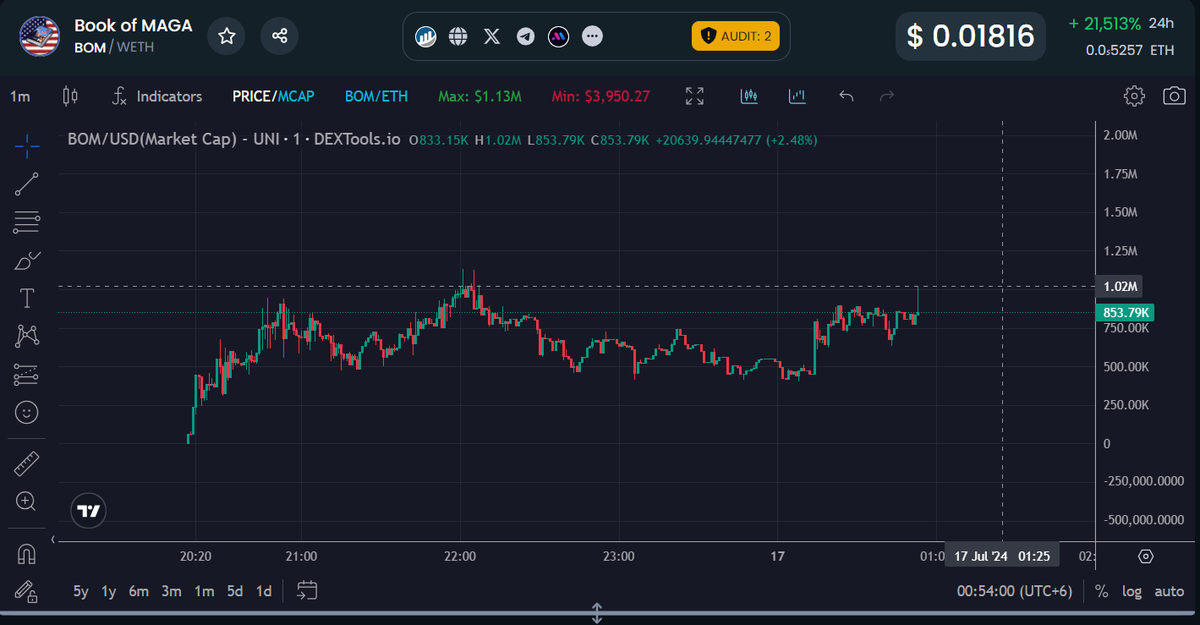Toggle the trades bars icon on chart
1200x625 pixels.
point(749,97)
